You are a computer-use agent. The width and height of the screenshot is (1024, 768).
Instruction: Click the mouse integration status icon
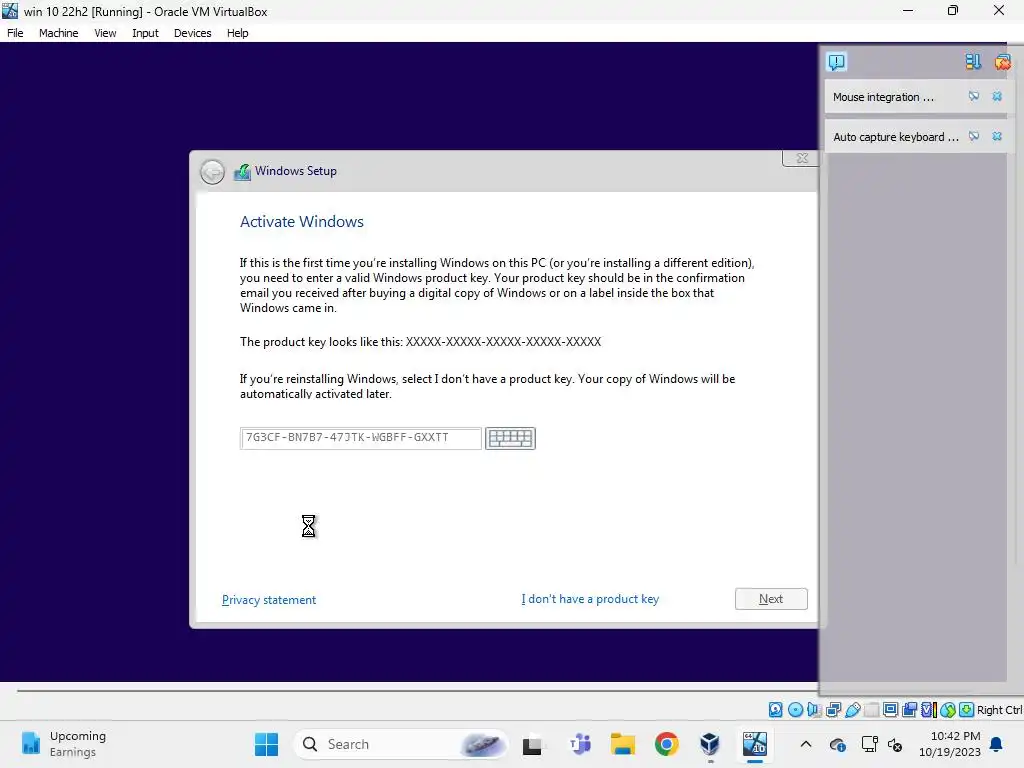tap(948, 710)
